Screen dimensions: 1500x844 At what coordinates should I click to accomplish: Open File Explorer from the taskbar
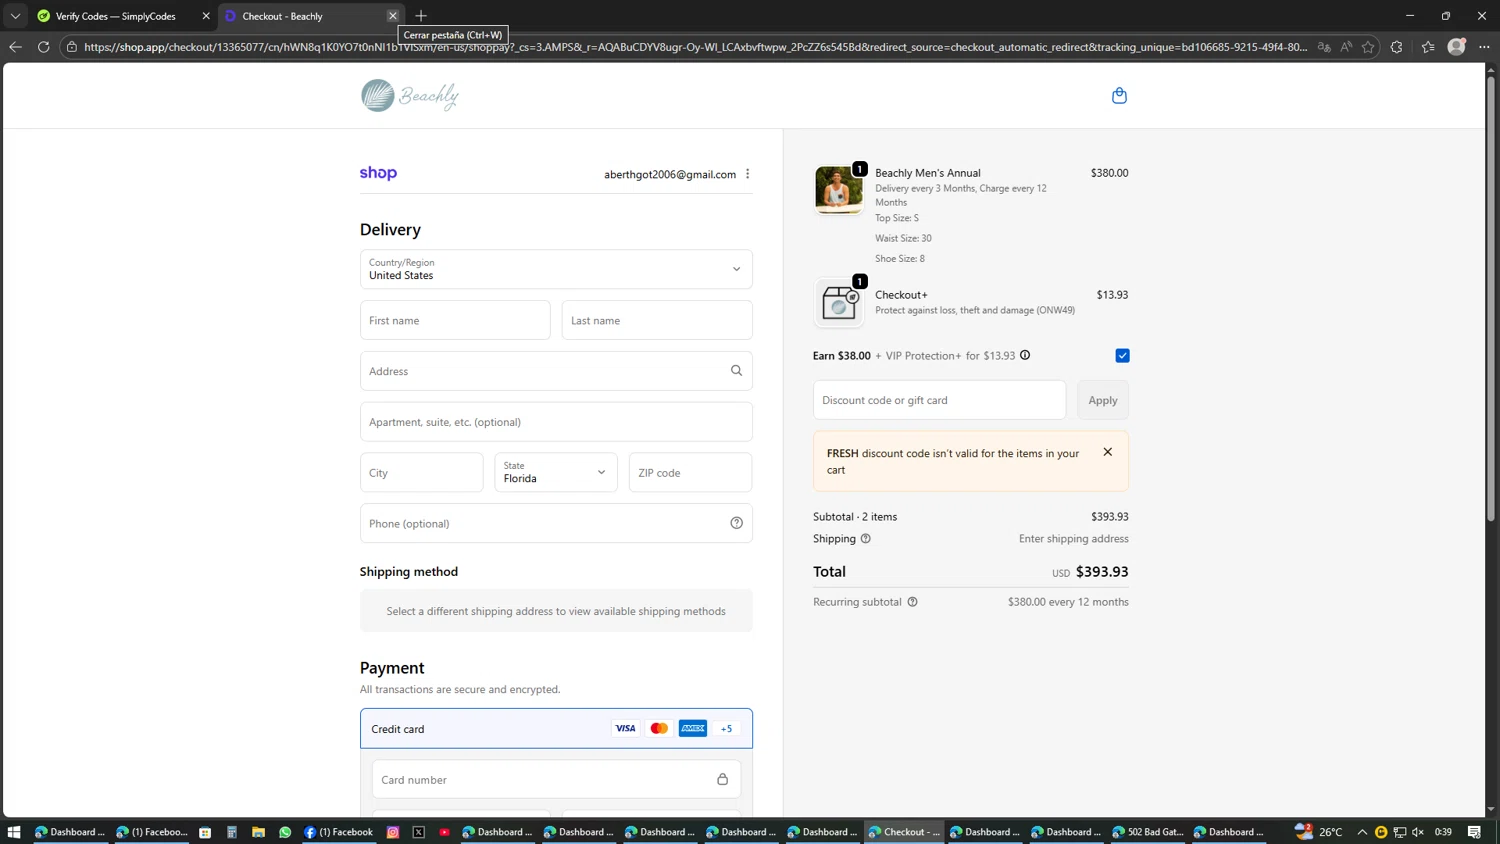[x=258, y=832]
